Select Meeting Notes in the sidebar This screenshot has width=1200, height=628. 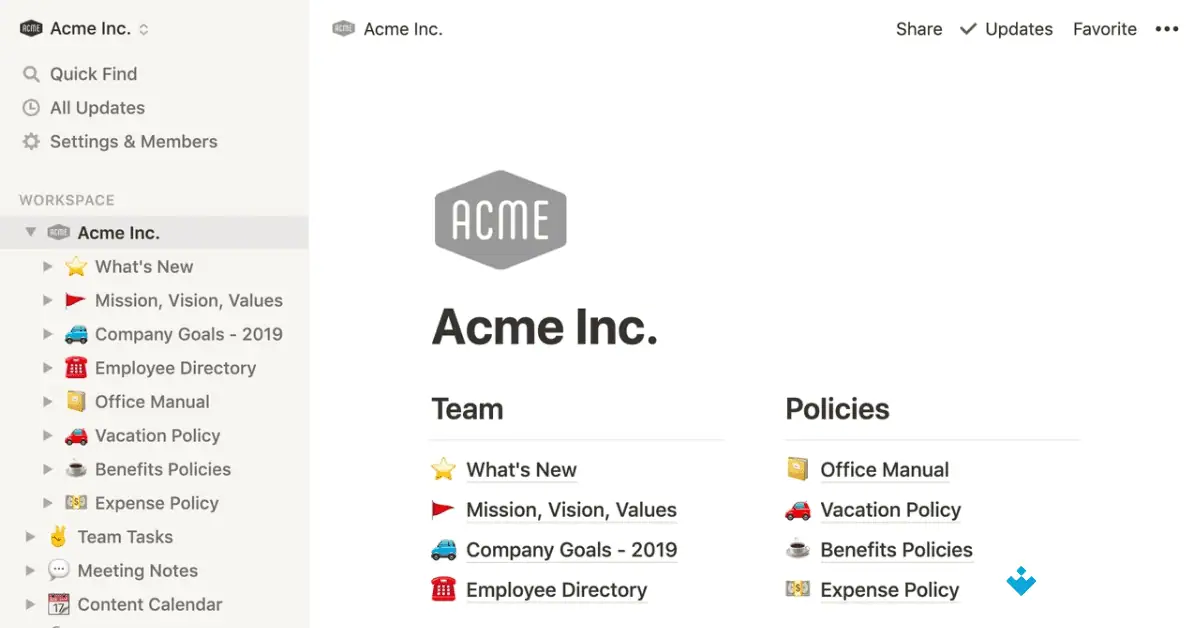pos(137,570)
